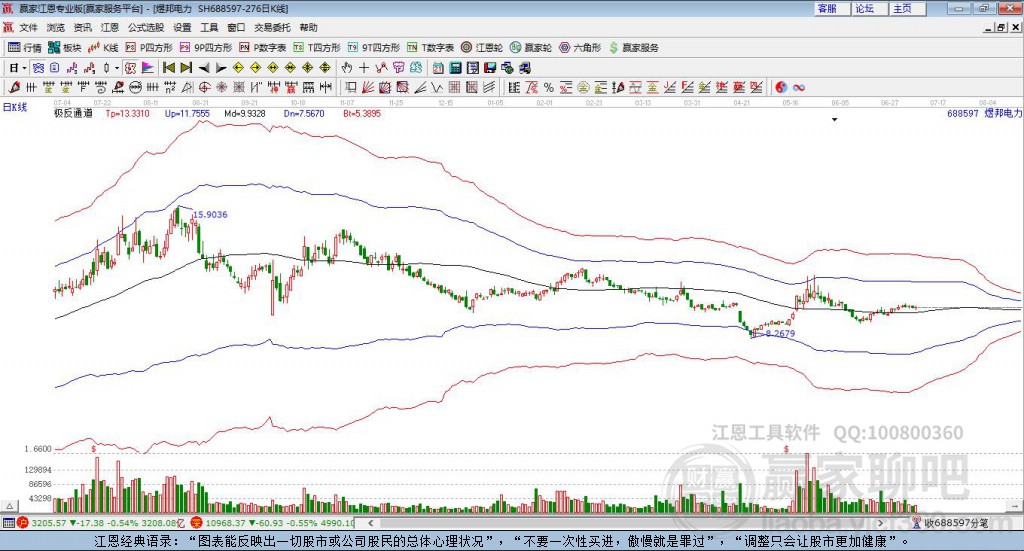Viewport: 1024px width, 551px height.
Task: Click the red floppy save icon
Action: (x=490, y=68)
